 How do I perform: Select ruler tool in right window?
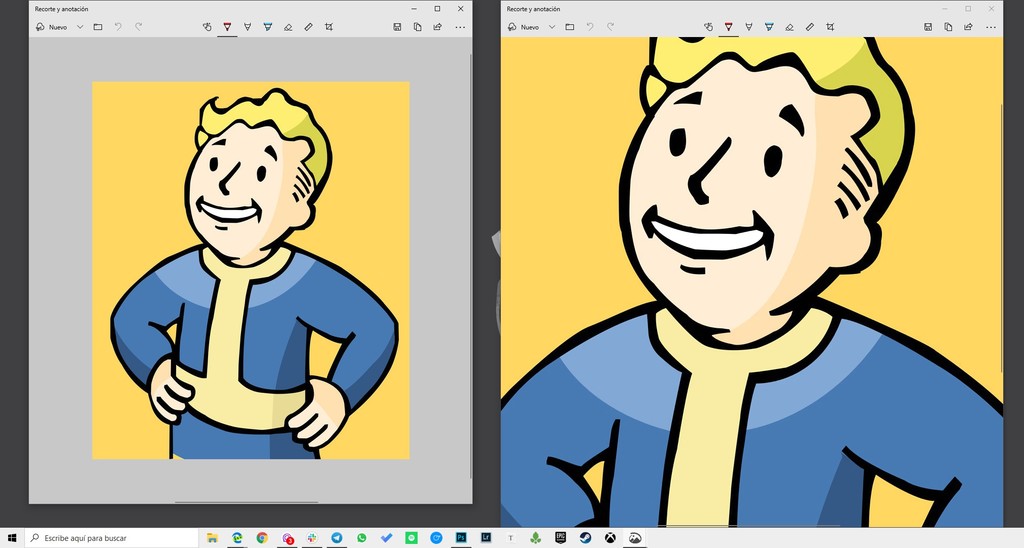coord(810,27)
